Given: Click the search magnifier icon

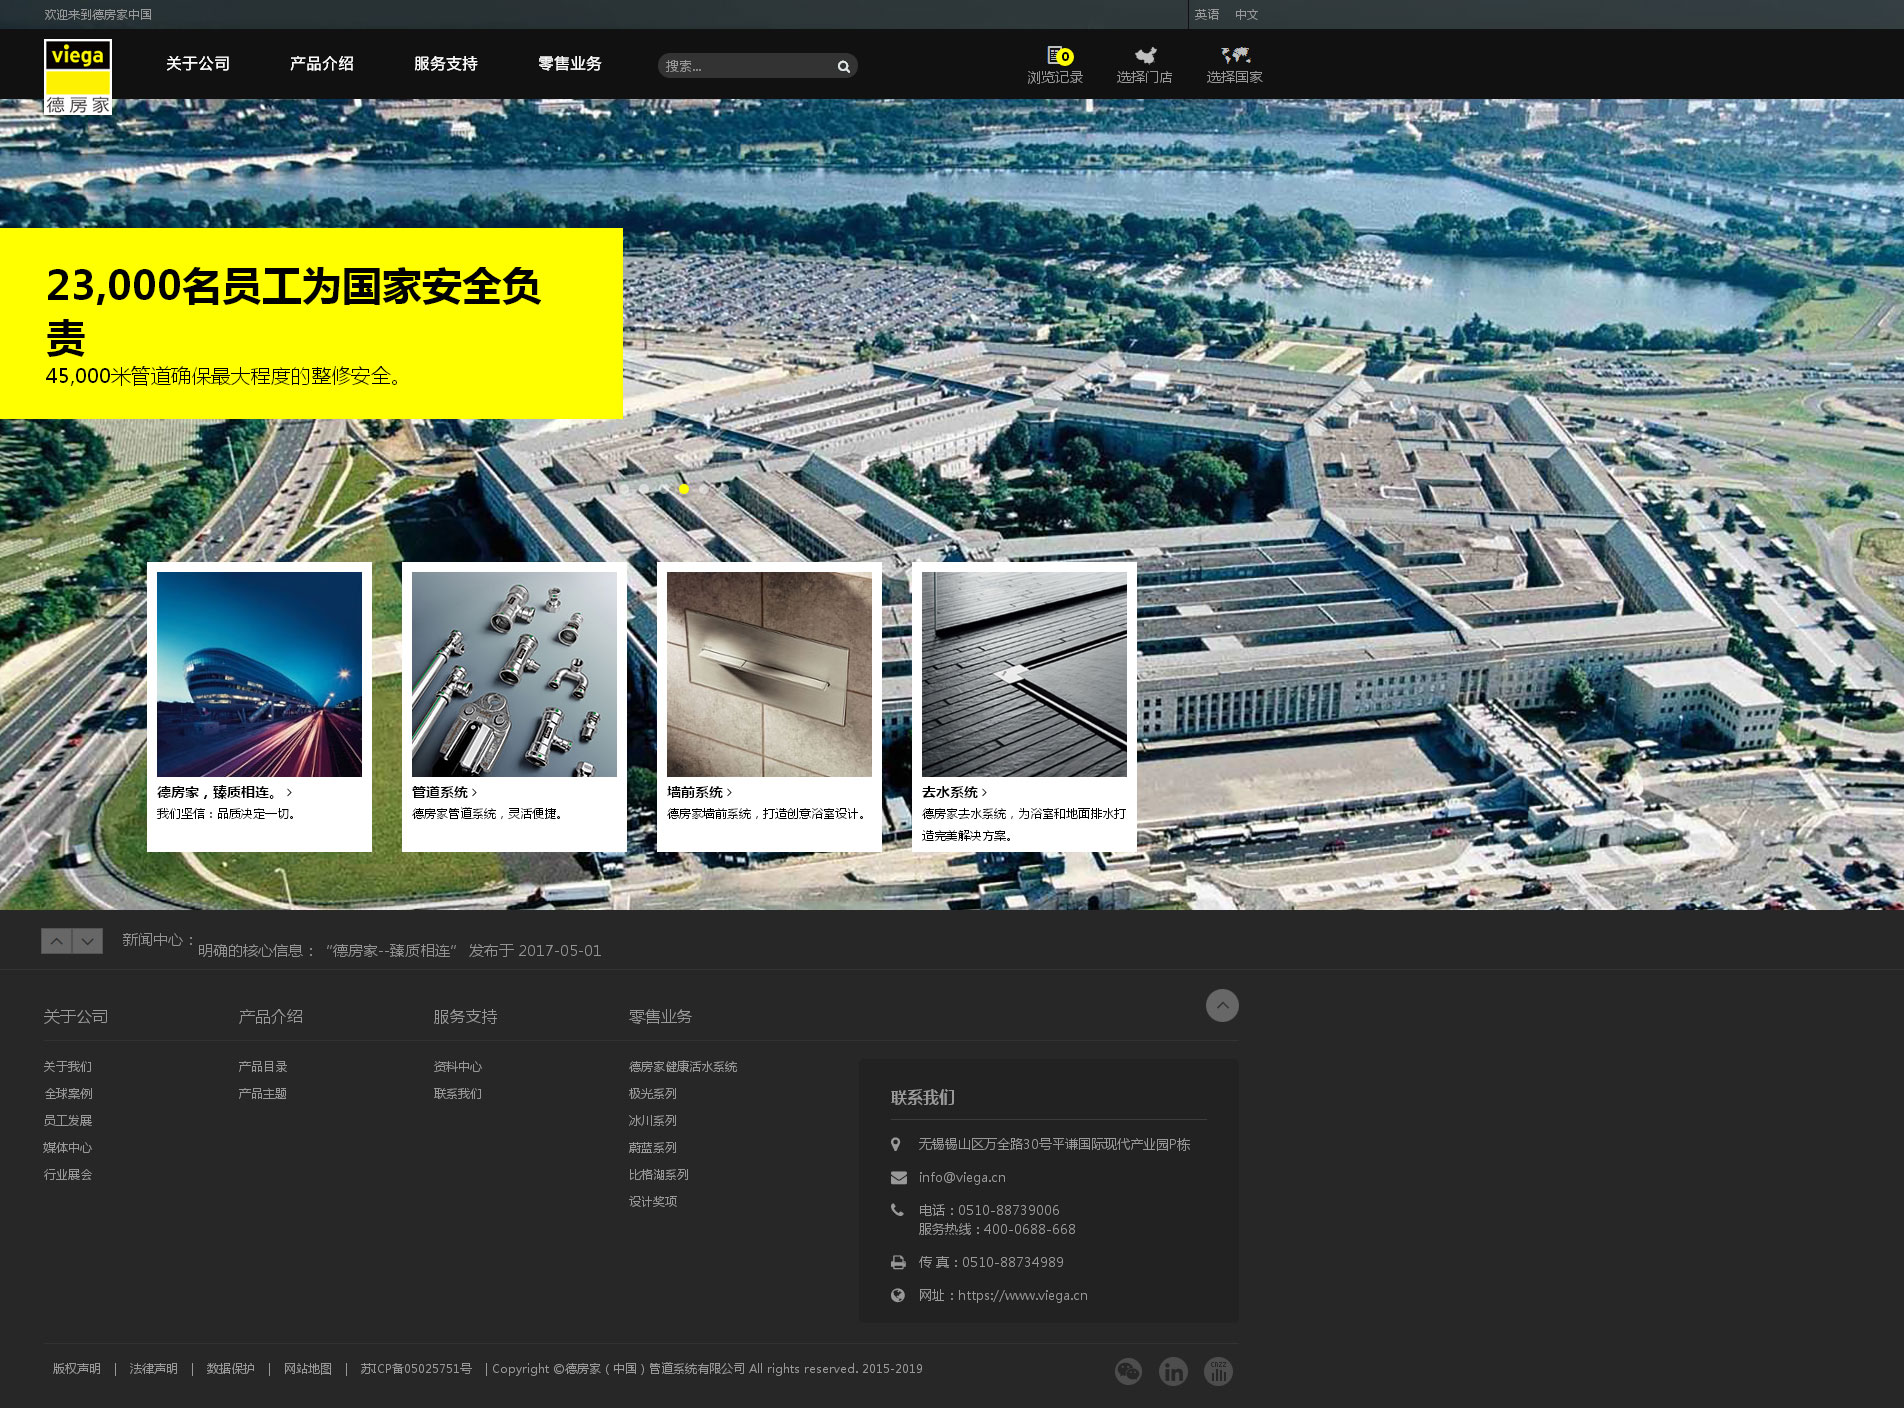Looking at the screenshot, I should (x=843, y=66).
